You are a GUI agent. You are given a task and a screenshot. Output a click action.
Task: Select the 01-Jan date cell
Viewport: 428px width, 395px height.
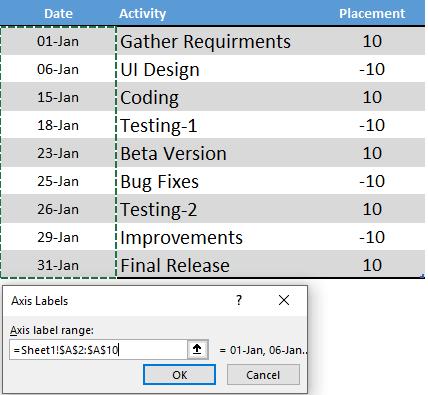click(58, 41)
